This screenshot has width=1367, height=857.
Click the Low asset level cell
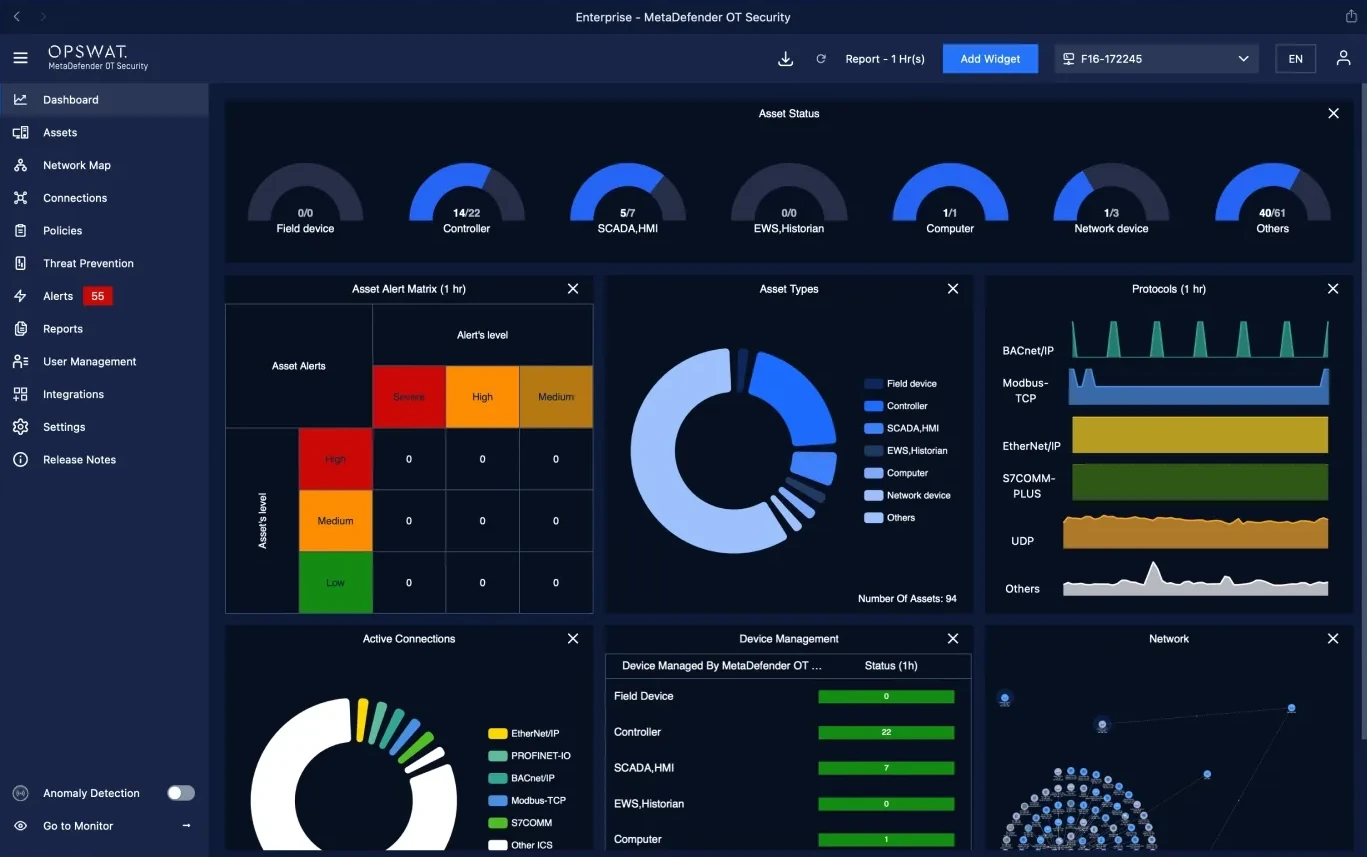pos(335,582)
